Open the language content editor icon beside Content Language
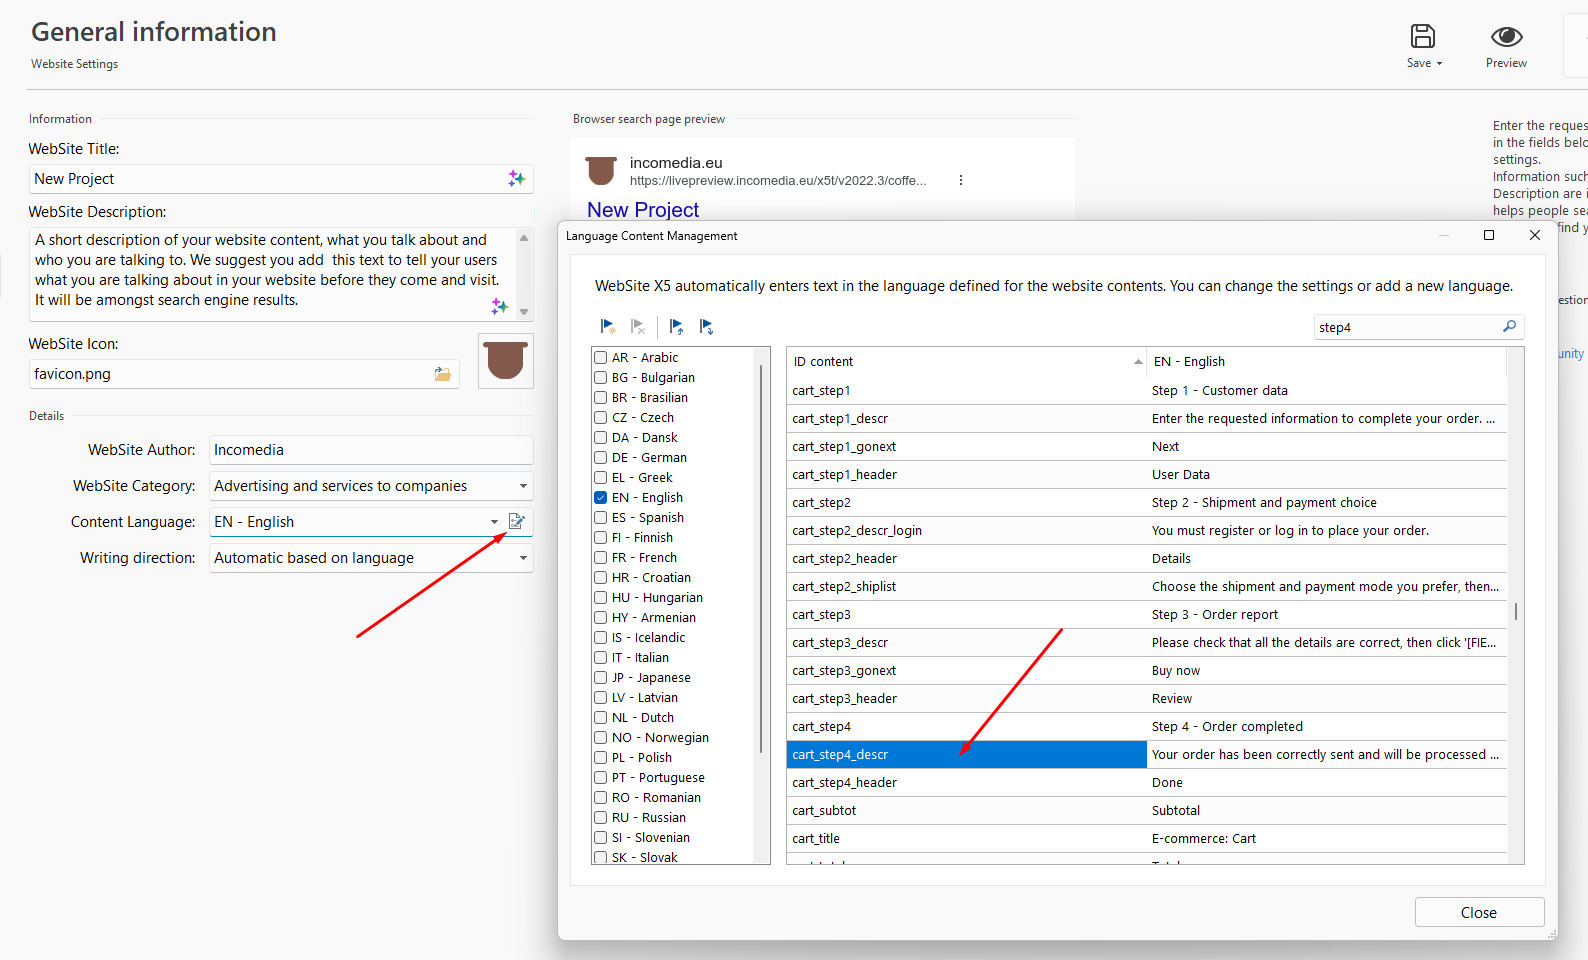 (517, 521)
